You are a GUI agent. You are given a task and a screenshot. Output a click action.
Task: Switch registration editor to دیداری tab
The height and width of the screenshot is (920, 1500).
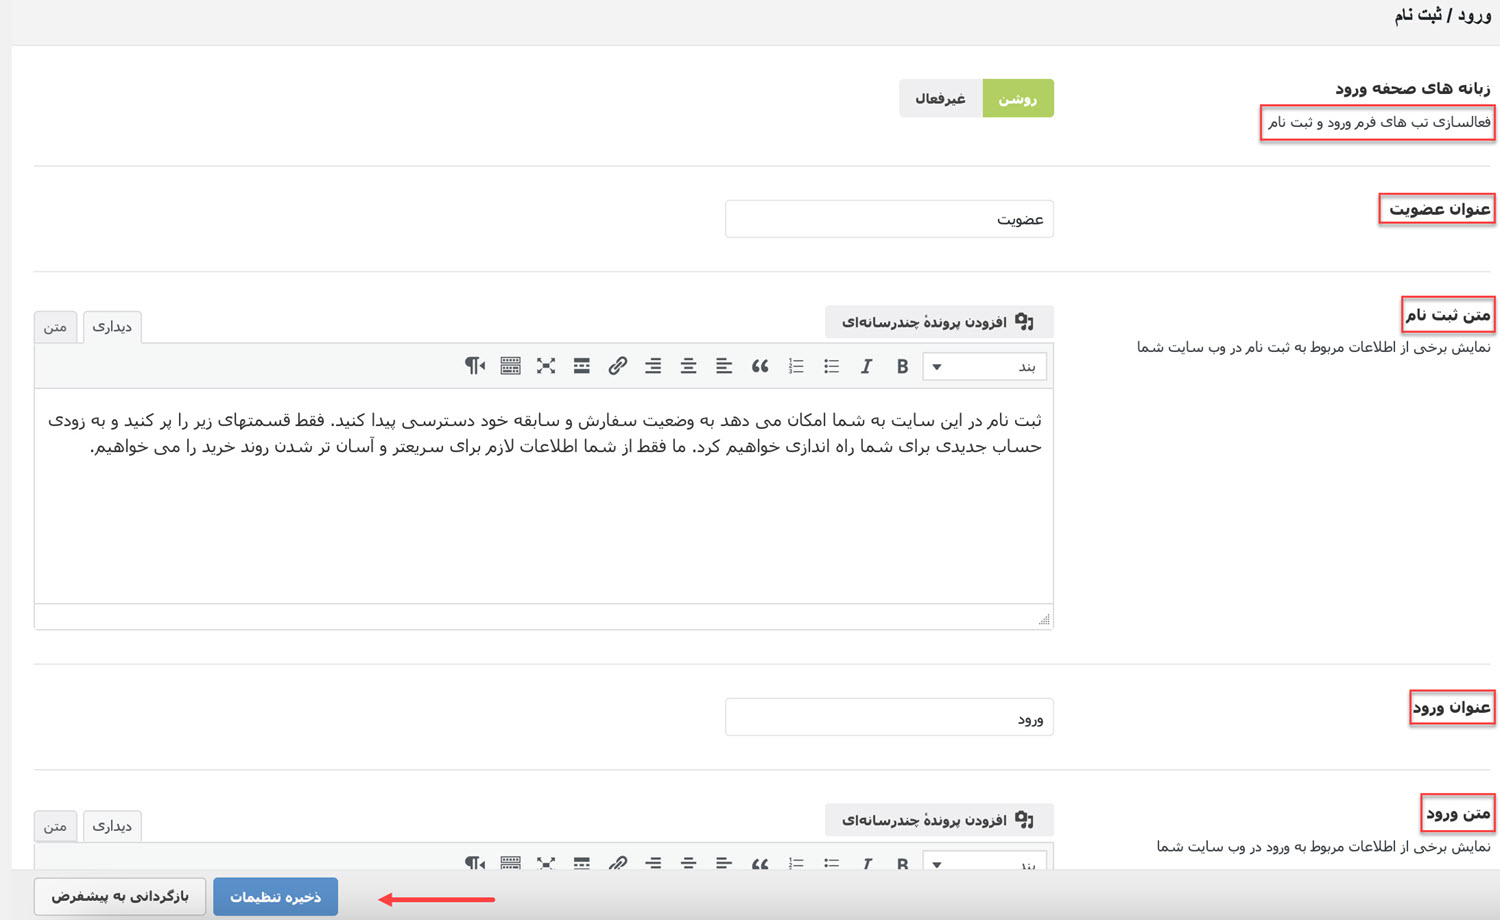point(112,327)
